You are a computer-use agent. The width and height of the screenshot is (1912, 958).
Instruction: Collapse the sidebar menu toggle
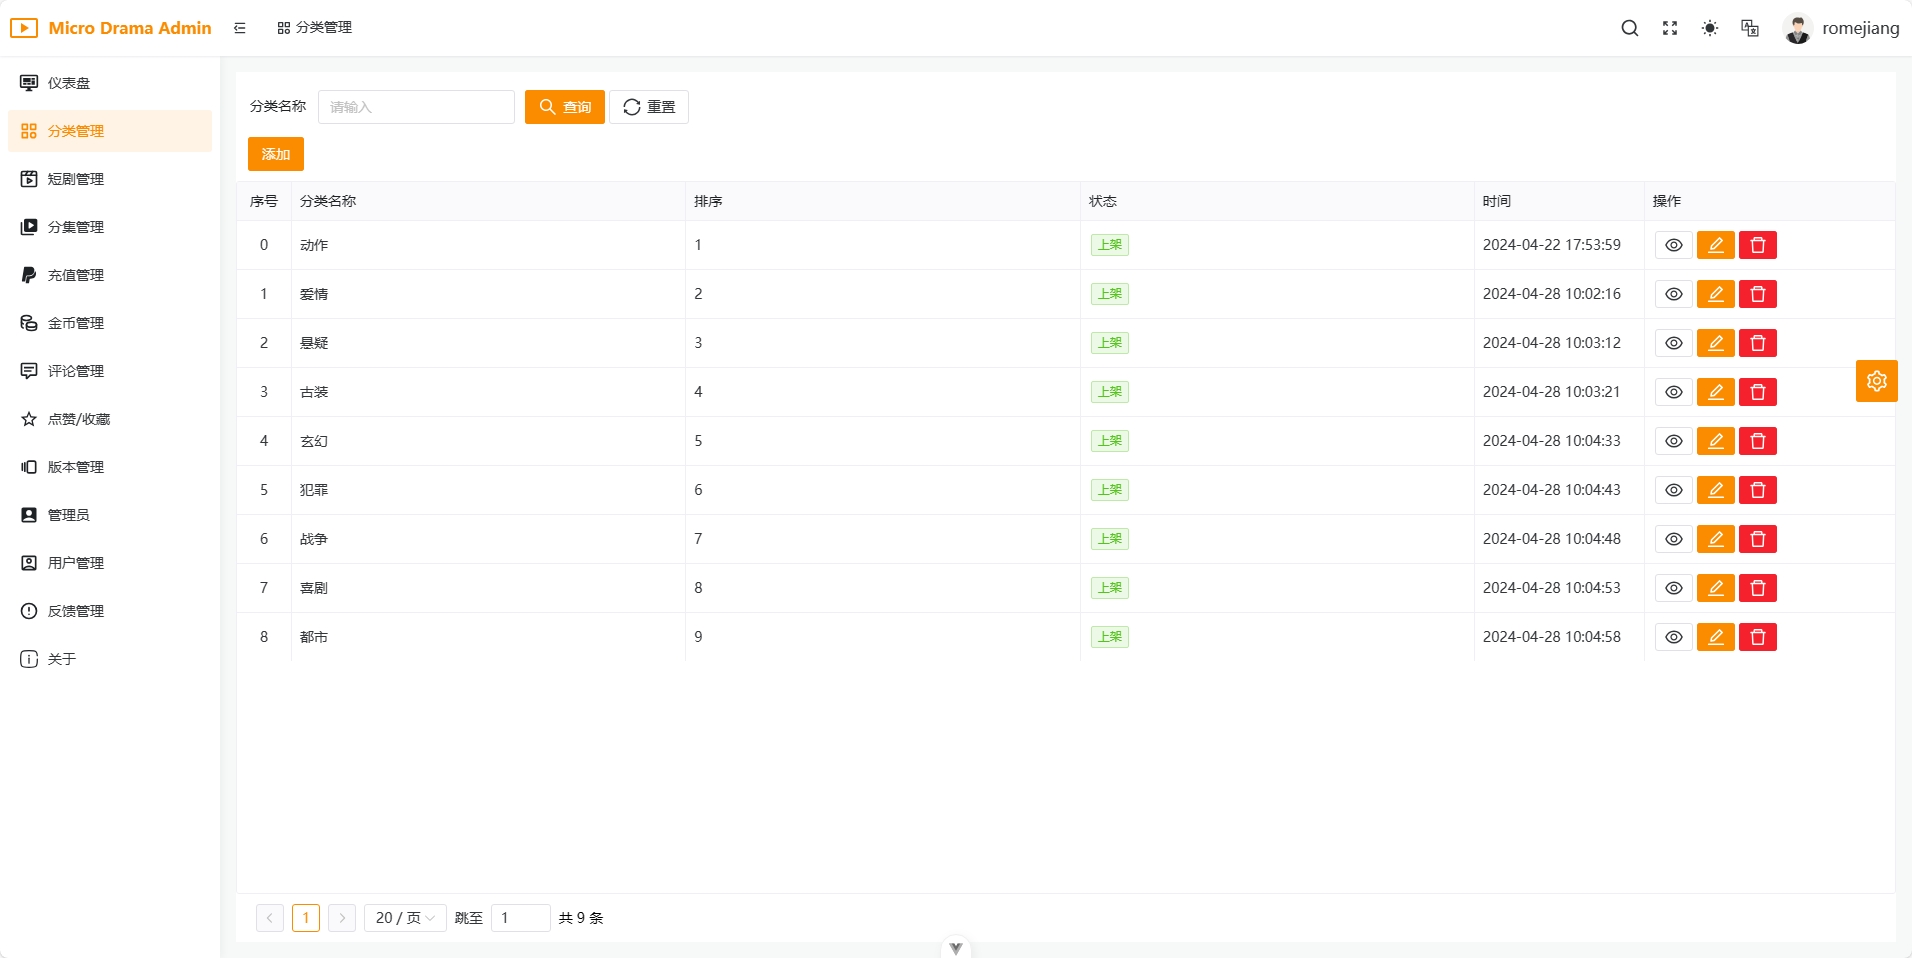(x=240, y=28)
